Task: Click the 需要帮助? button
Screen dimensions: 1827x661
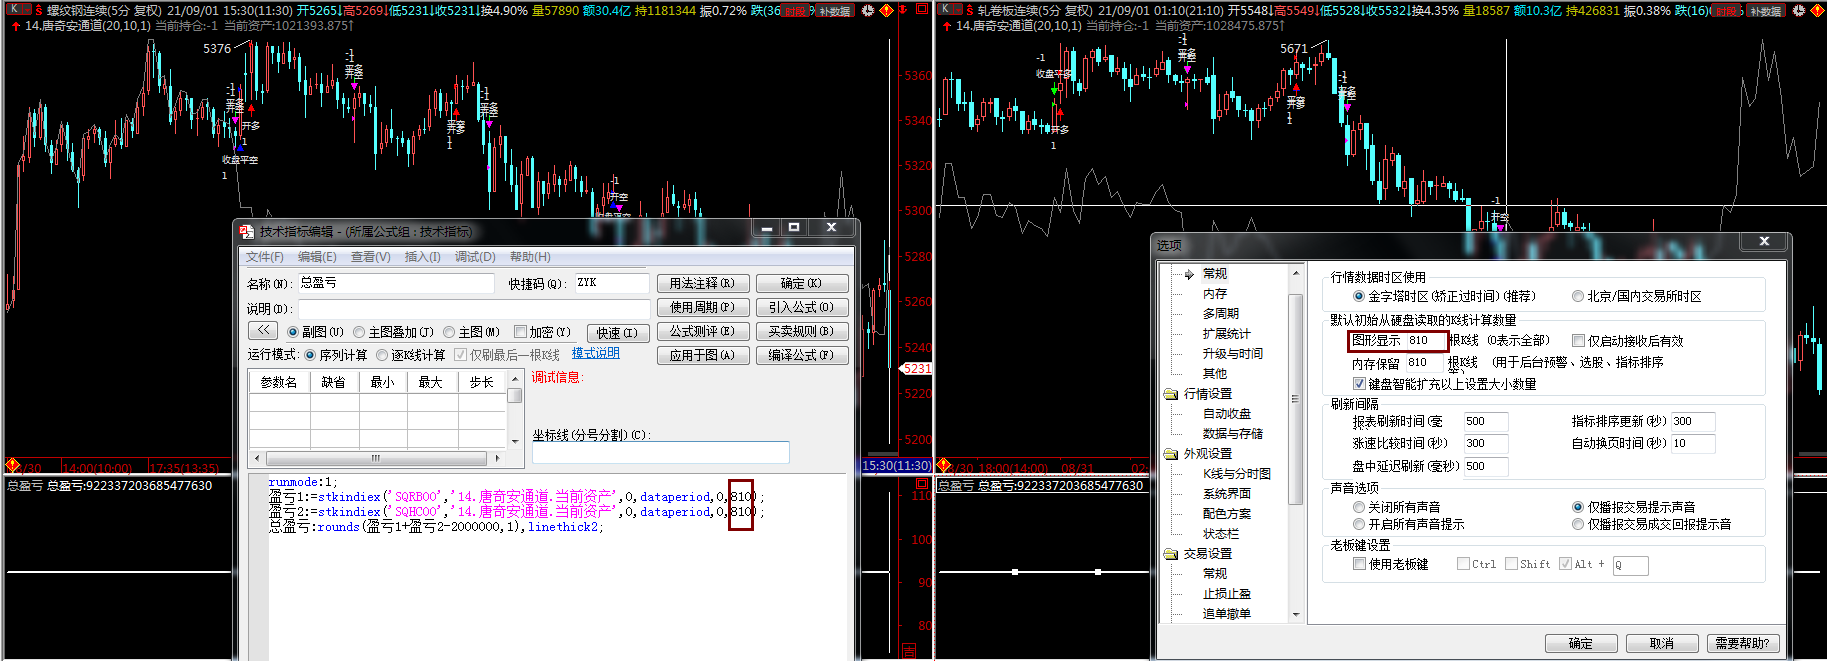Action: pos(1743,643)
